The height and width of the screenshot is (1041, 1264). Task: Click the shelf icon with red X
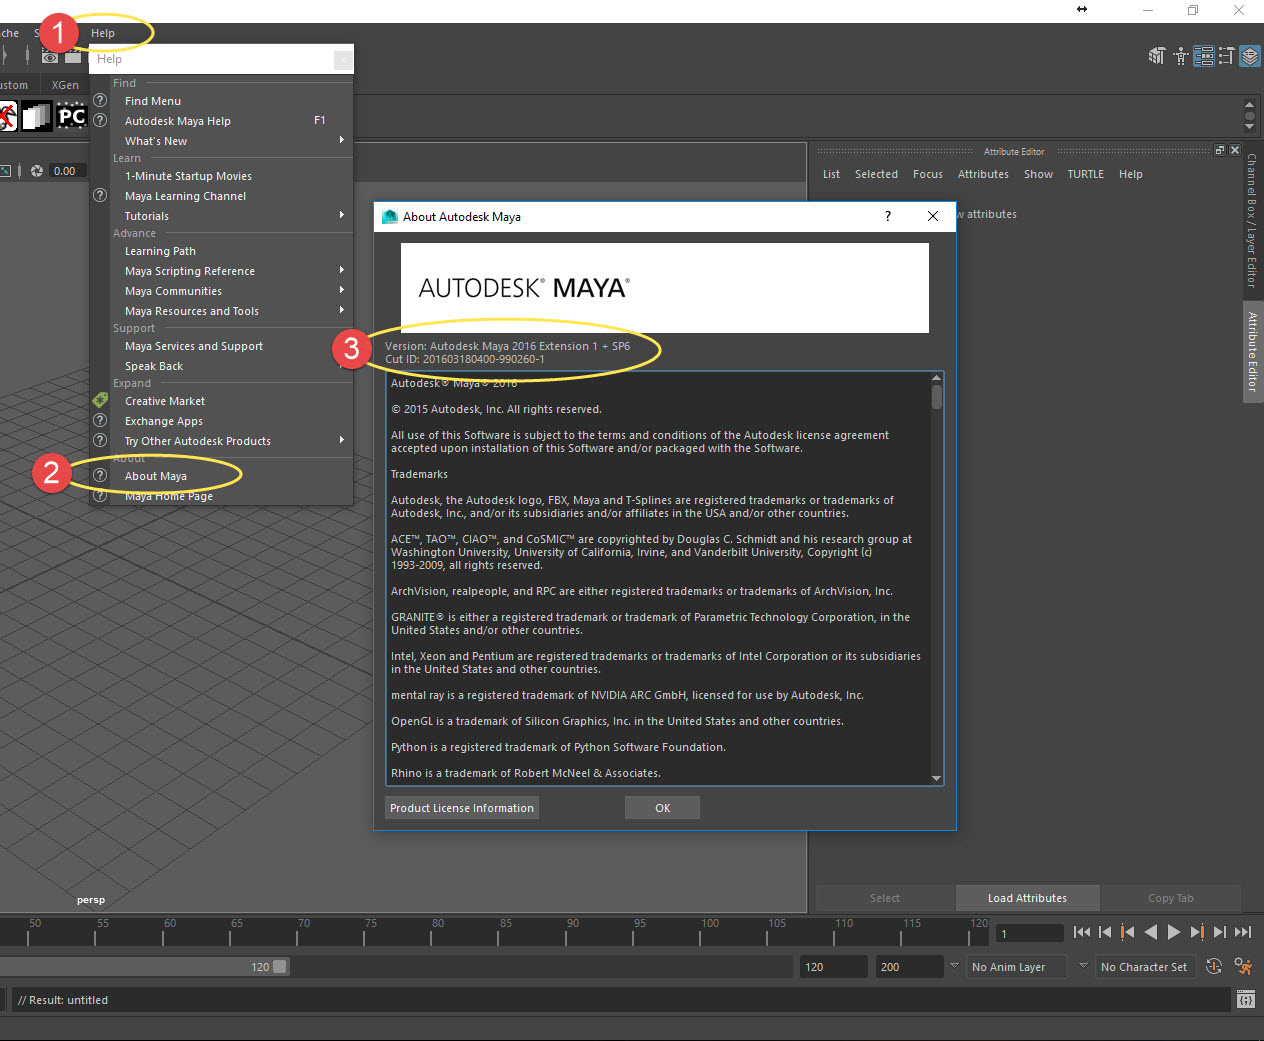click(8, 116)
